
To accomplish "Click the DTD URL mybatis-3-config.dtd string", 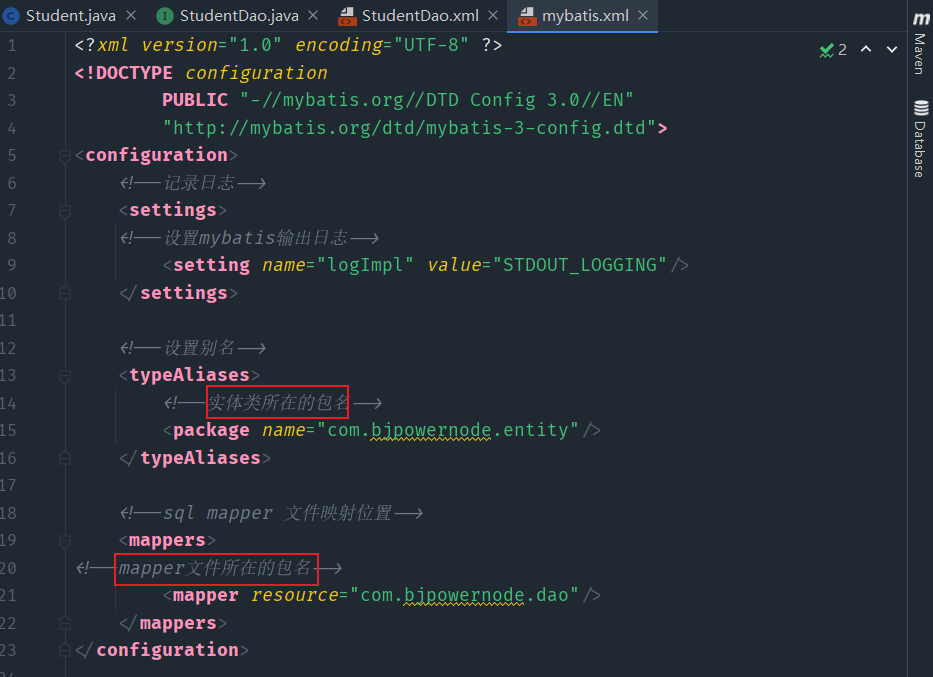I will pyautogui.click(x=409, y=128).
